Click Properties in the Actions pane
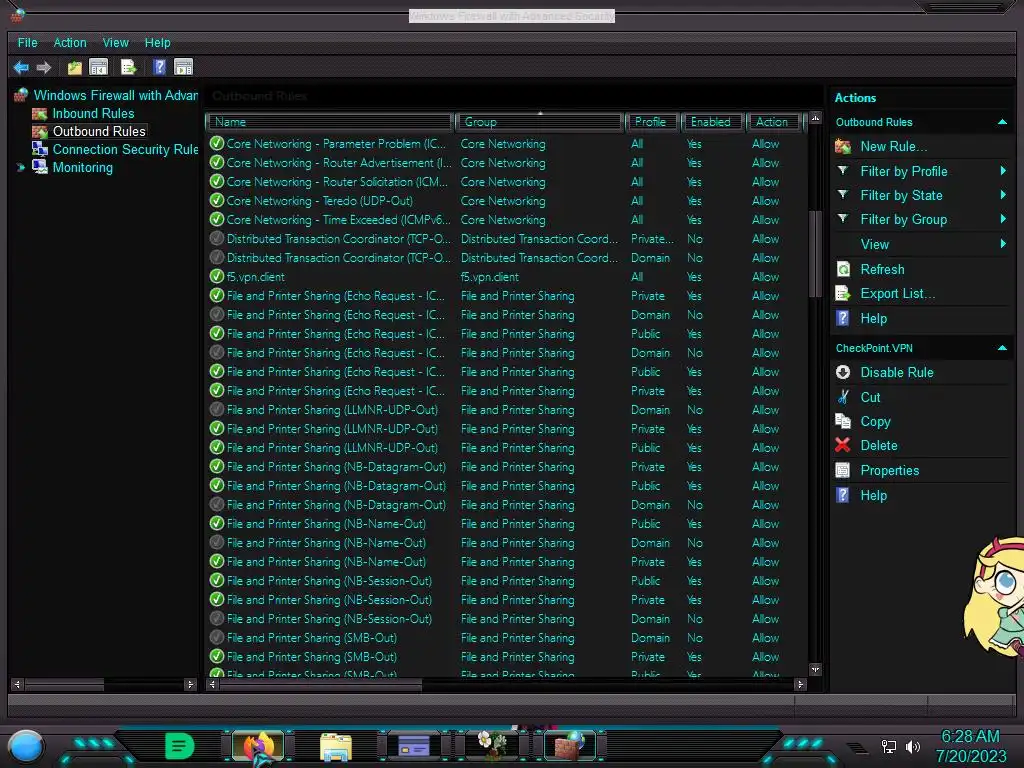 click(889, 470)
